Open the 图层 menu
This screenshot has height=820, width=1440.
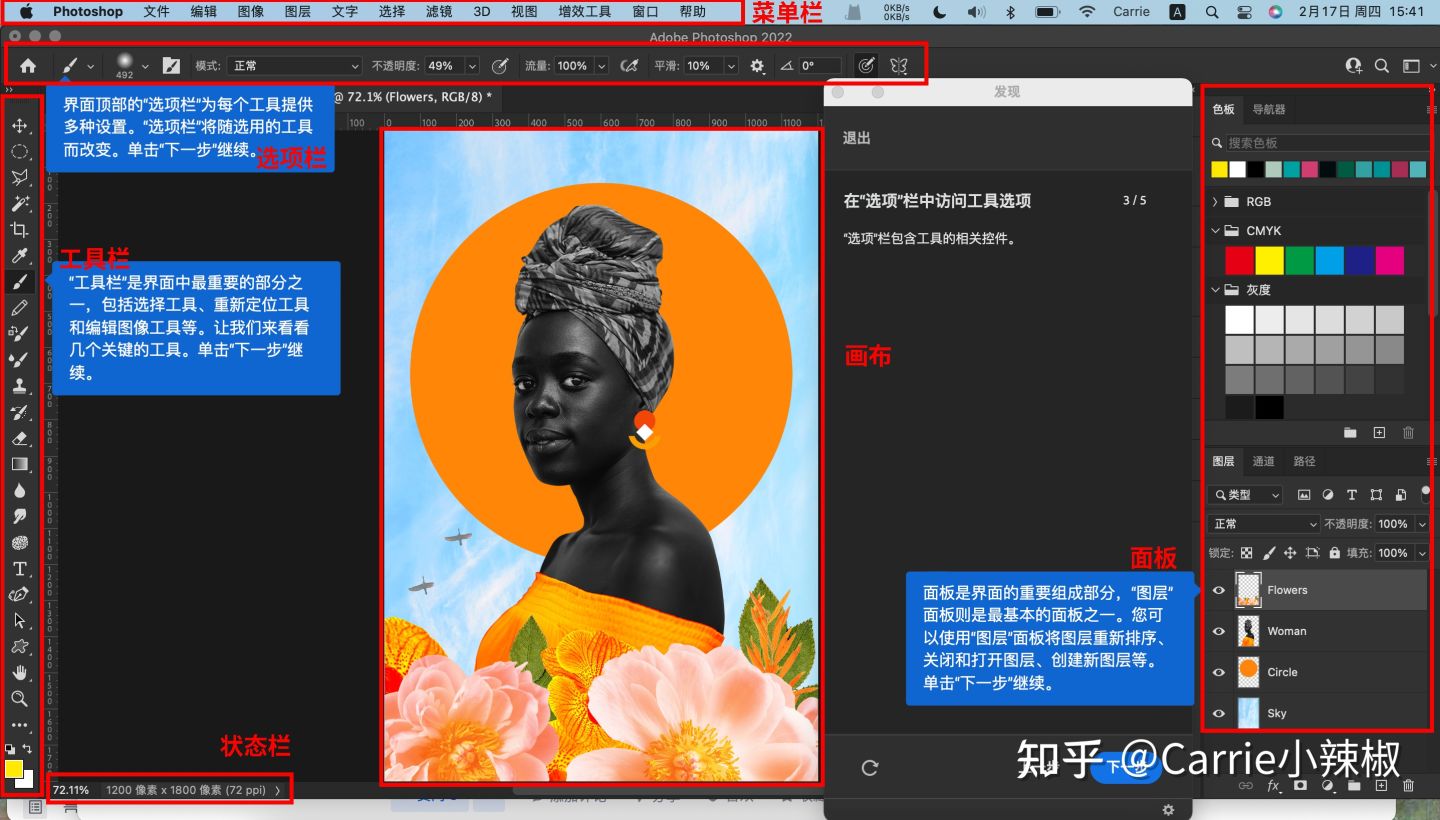coord(297,12)
